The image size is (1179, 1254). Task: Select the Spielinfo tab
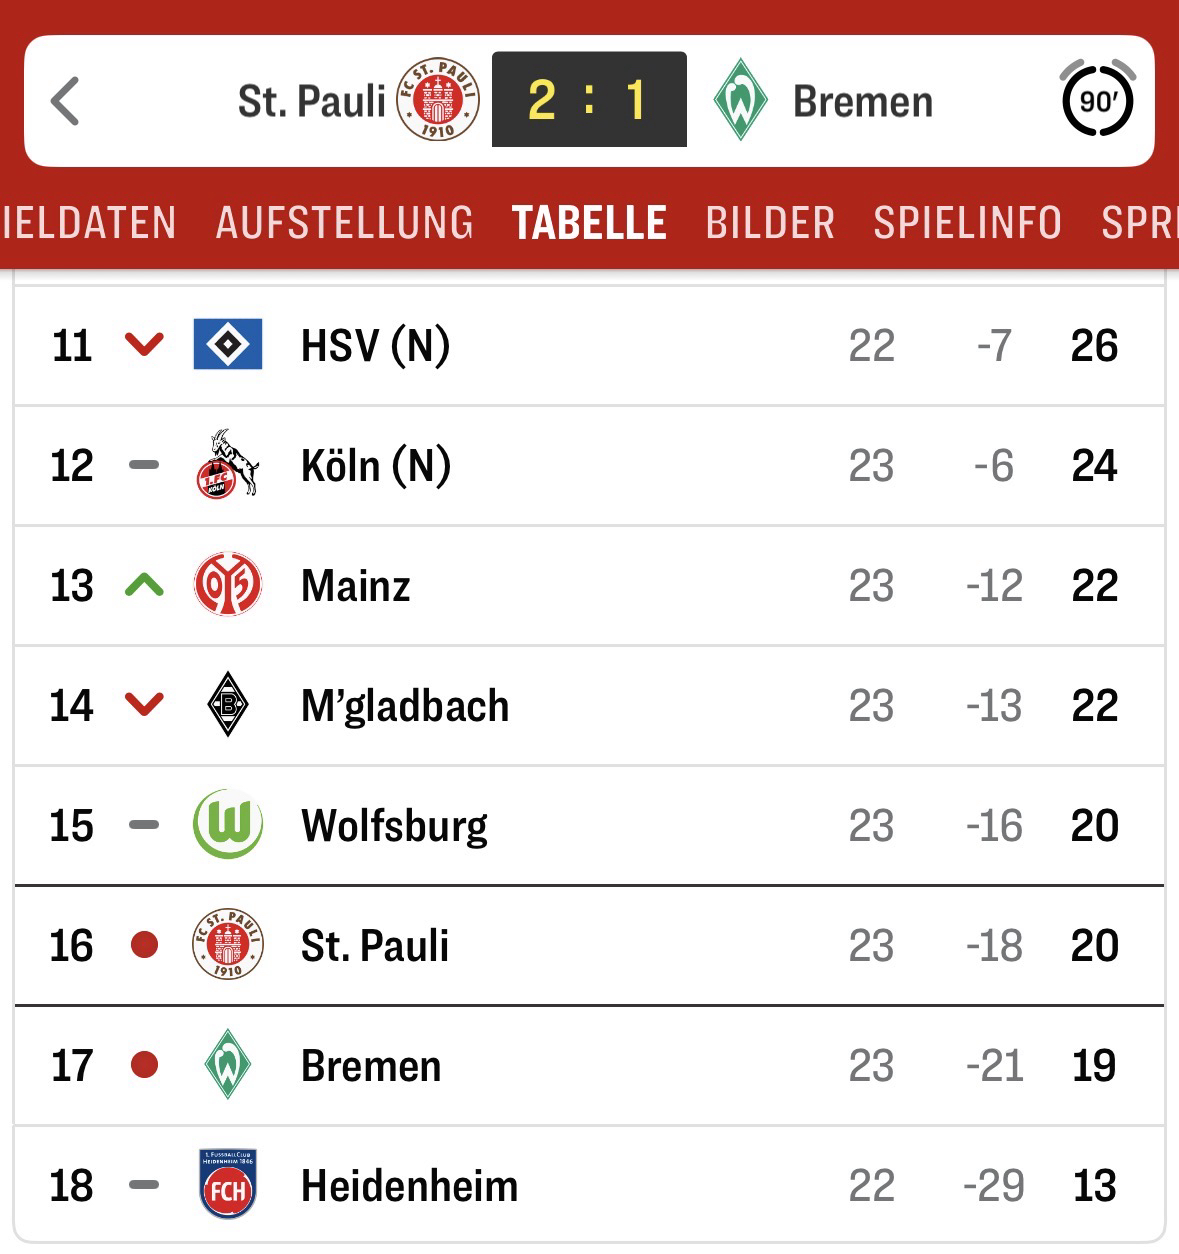point(967,222)
